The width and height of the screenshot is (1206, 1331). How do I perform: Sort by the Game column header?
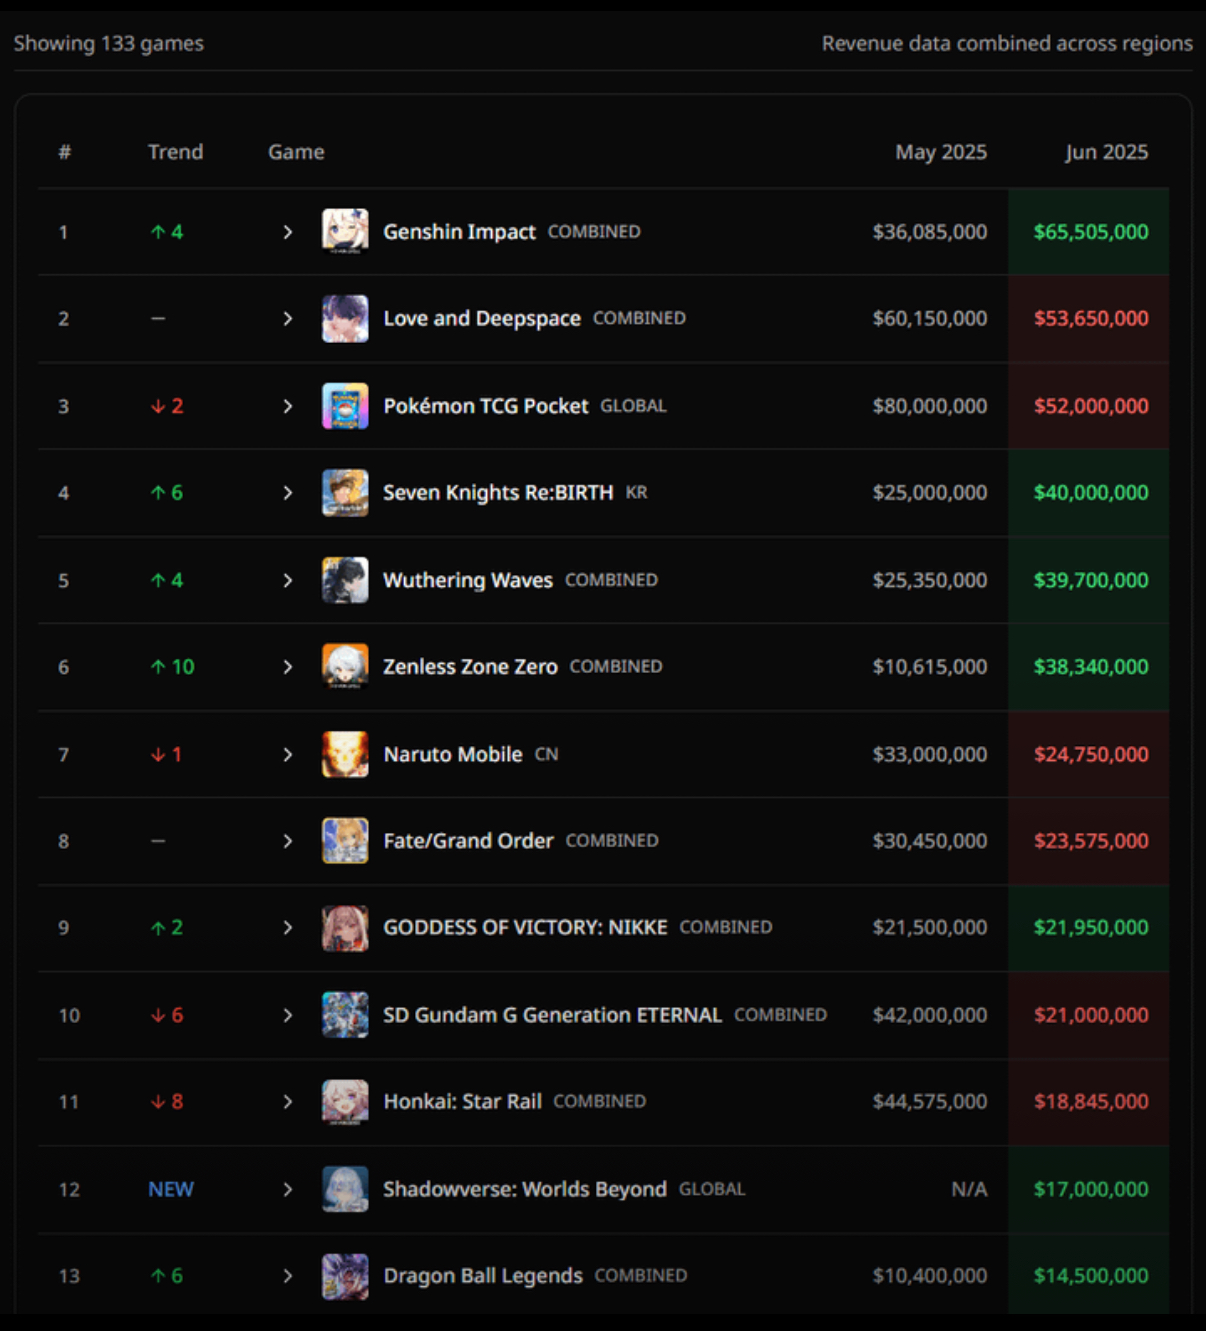coord(296,152)
